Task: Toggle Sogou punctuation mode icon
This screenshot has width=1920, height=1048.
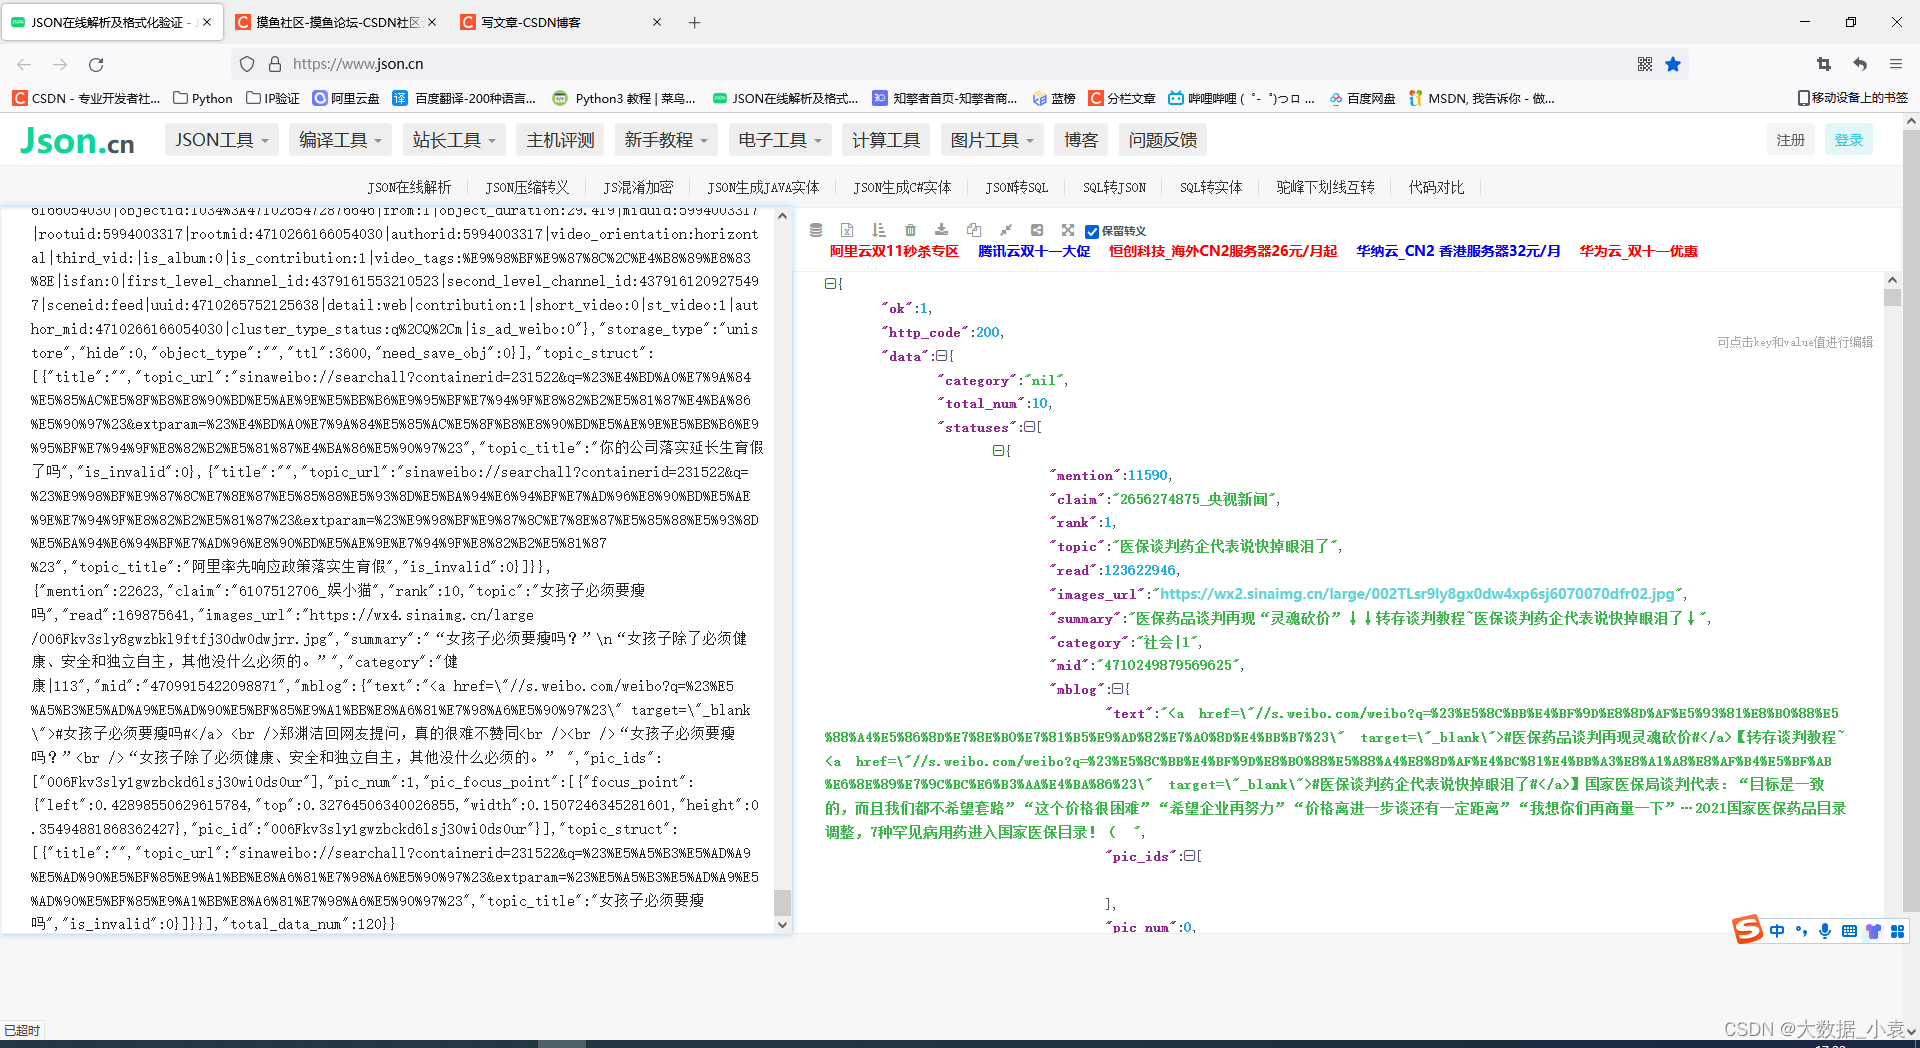Action: click(1801, 931)
